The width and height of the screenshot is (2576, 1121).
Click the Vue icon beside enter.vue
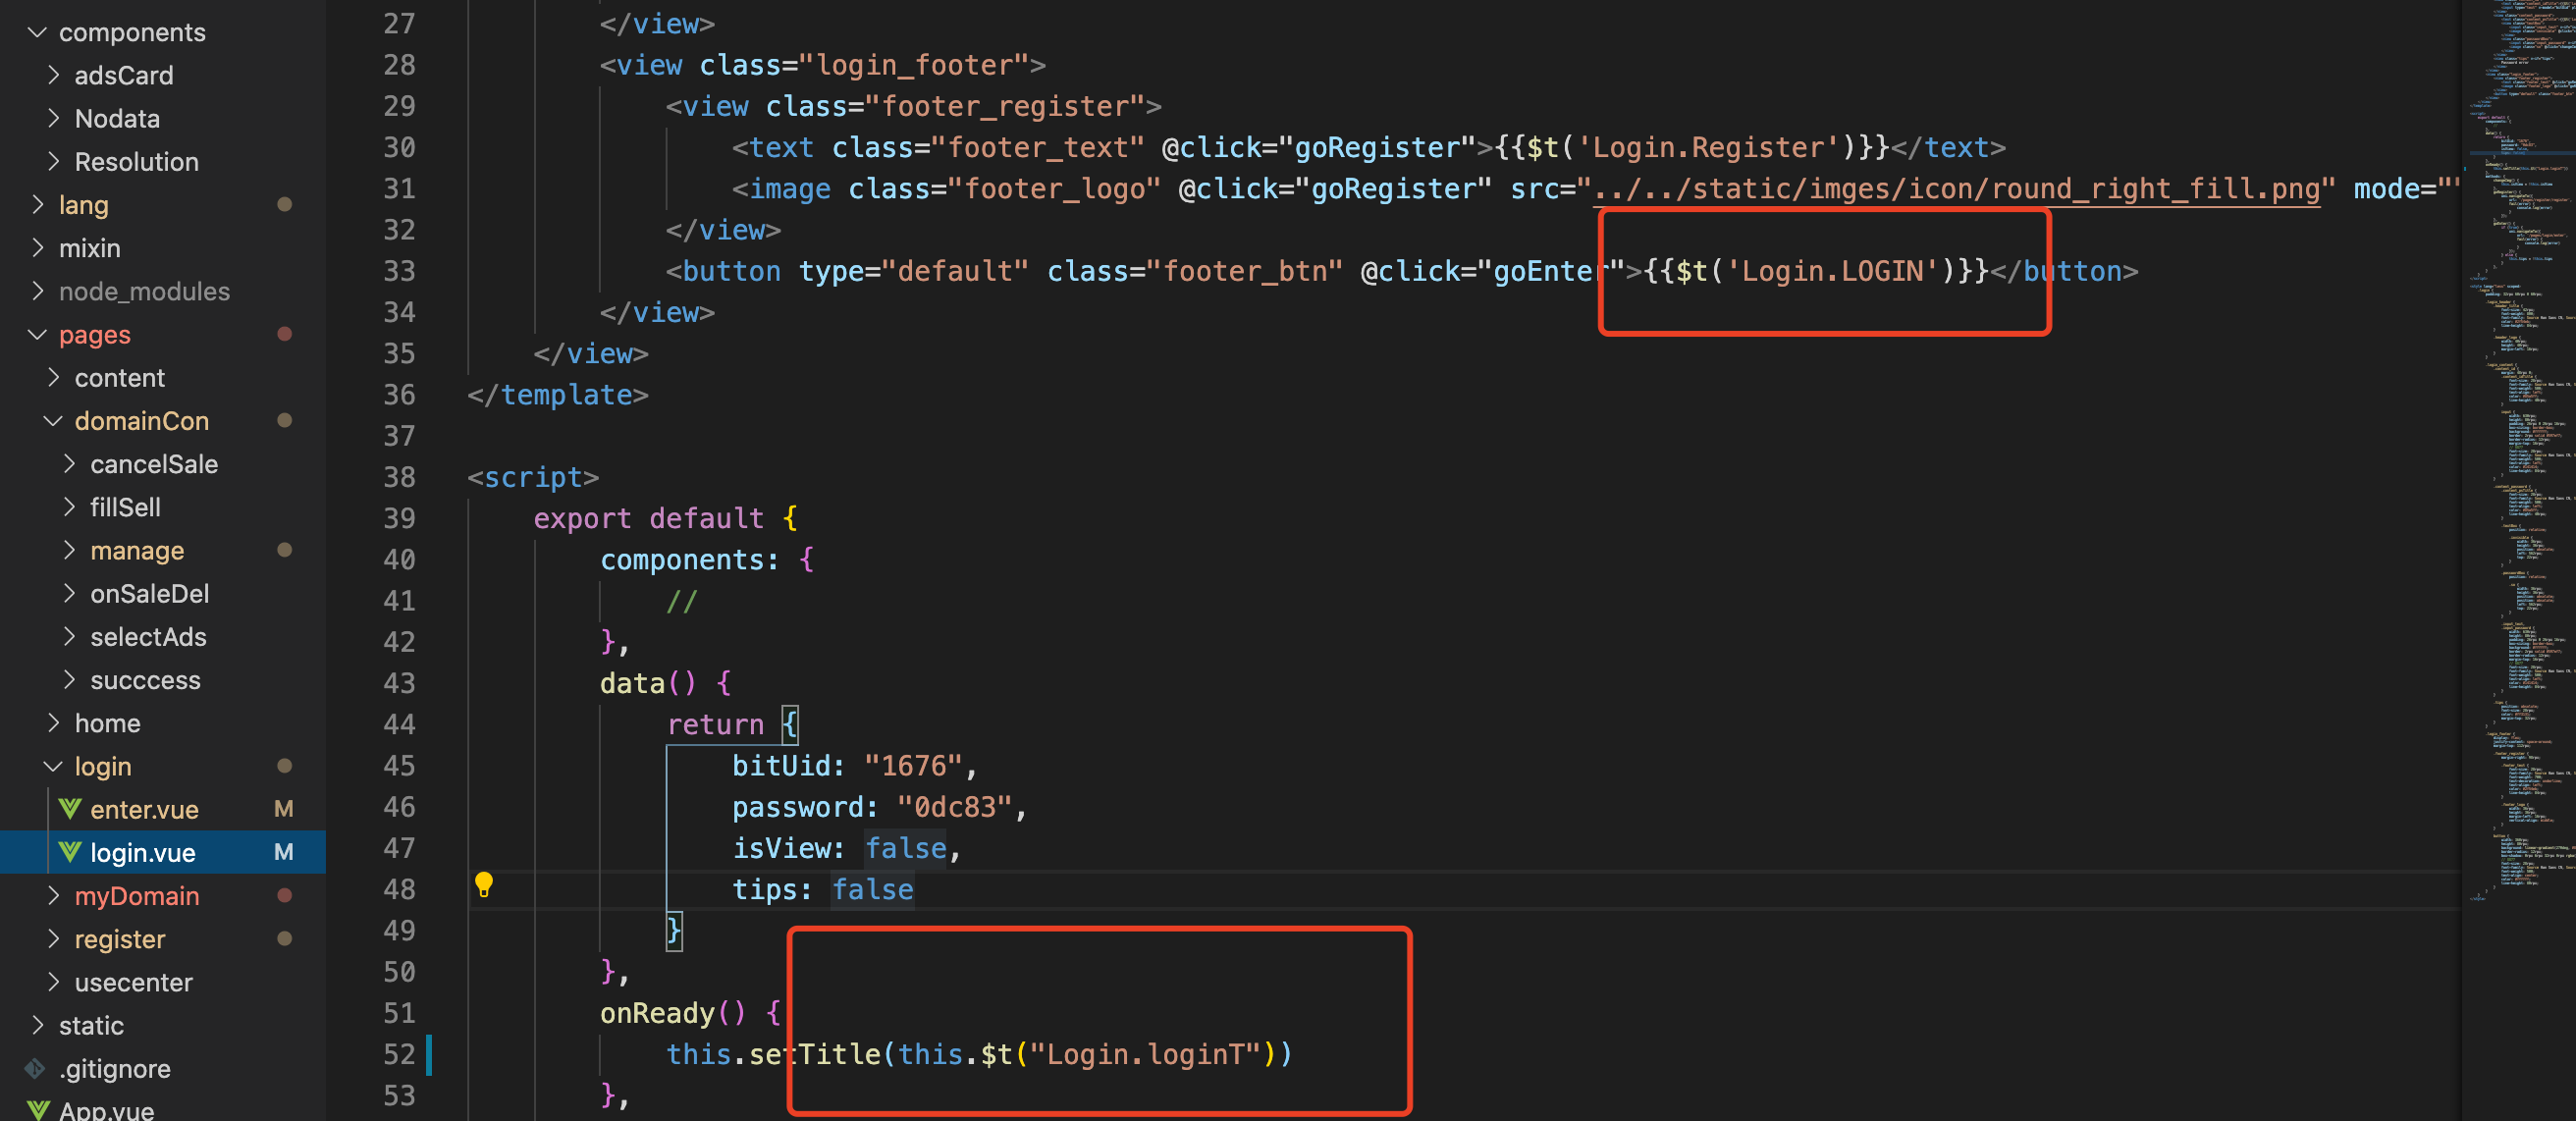(x=70, y=809)
